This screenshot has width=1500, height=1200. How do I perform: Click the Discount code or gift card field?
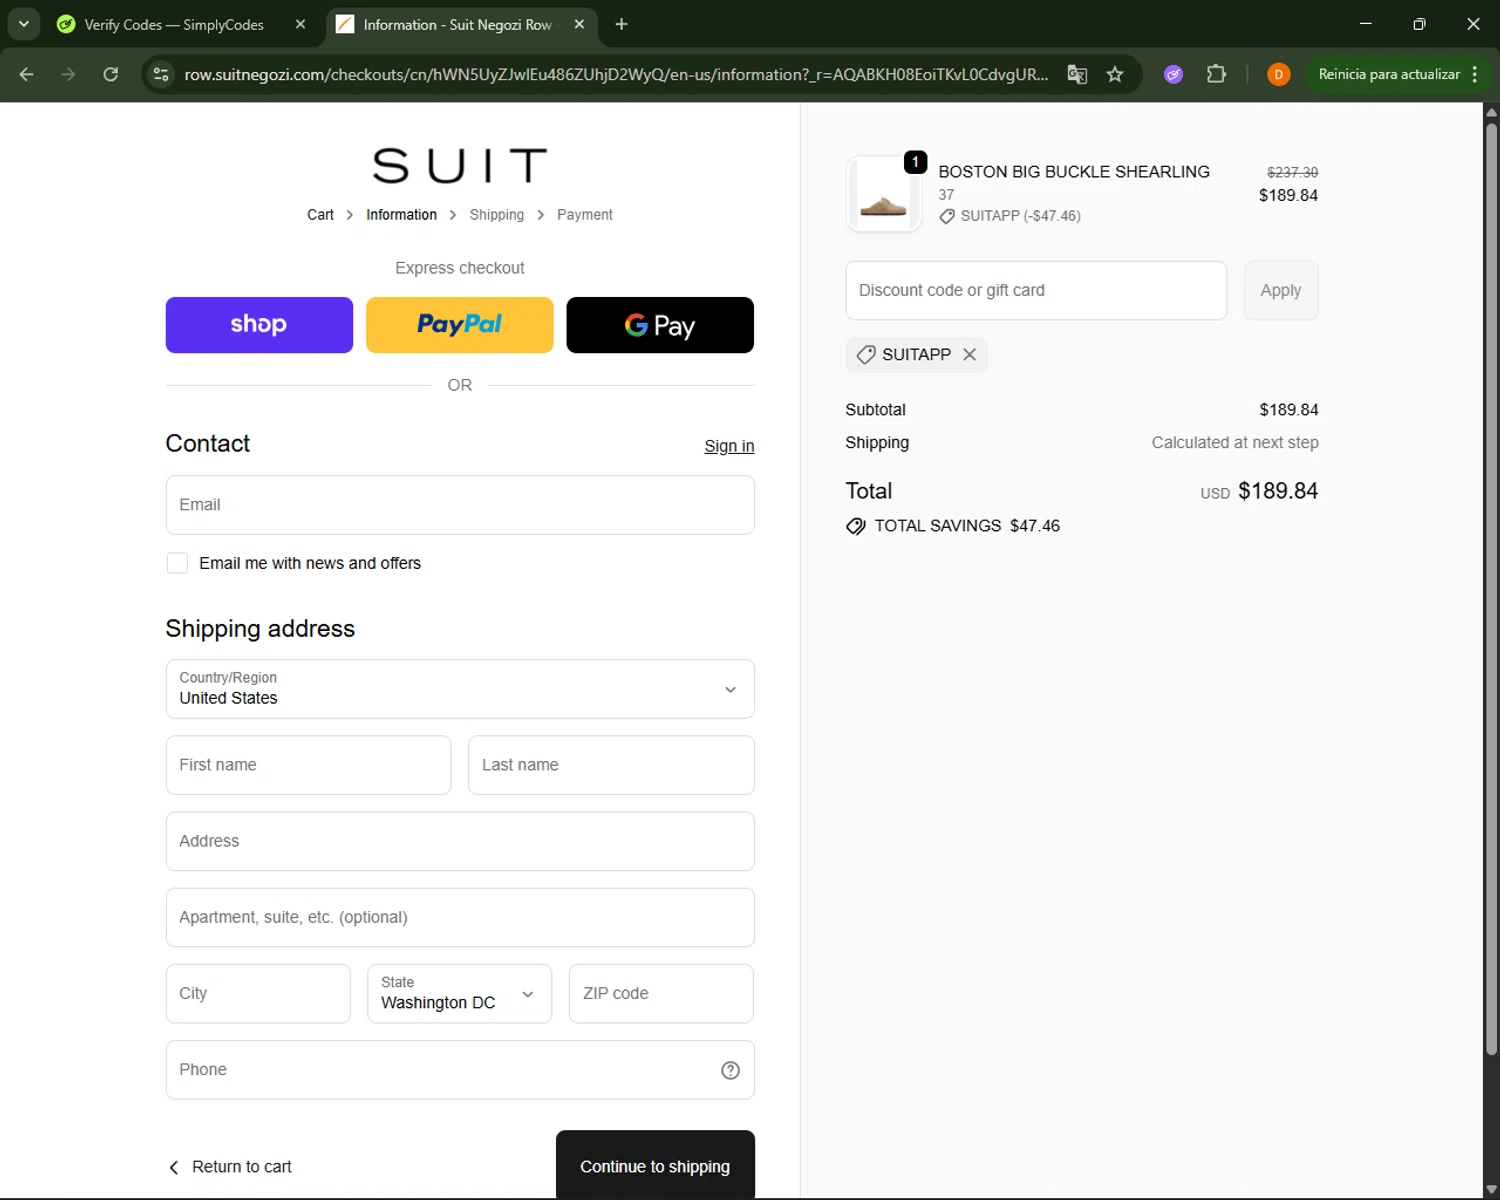point(1036,290)
